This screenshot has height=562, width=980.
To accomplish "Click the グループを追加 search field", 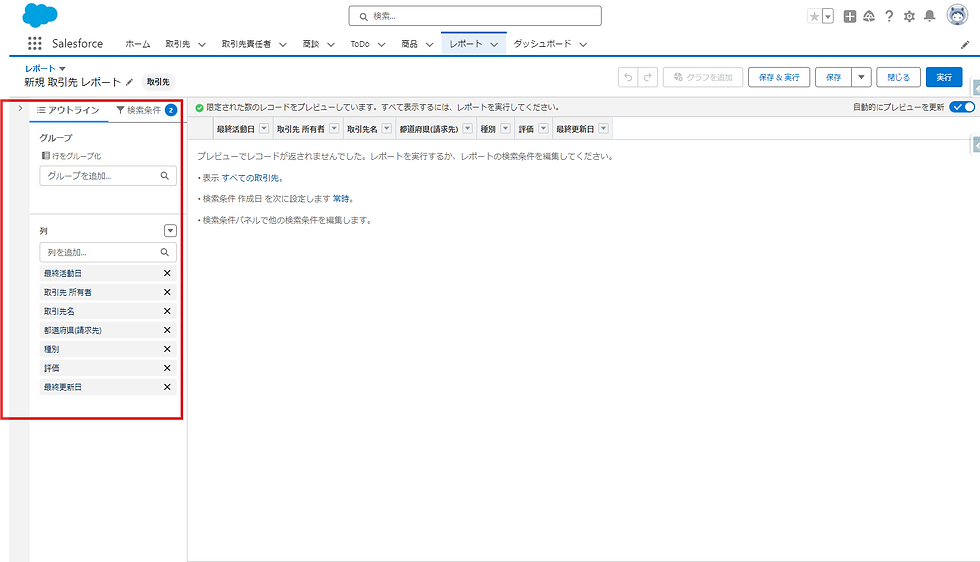I will pyautogui.click(x=108, y=176).
